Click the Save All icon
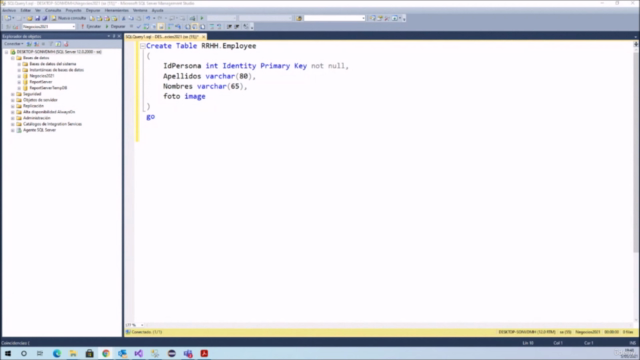The width and height of the screenshot is (640, 360). pos(44,18)
